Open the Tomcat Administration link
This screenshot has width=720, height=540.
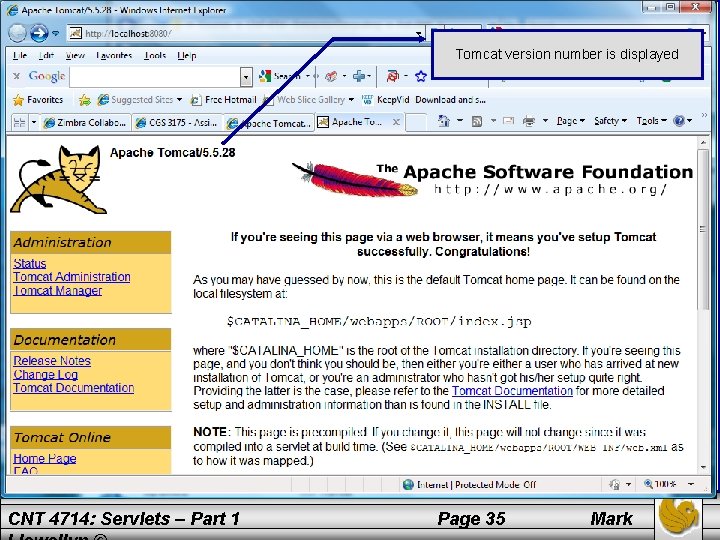click(72, 277)
